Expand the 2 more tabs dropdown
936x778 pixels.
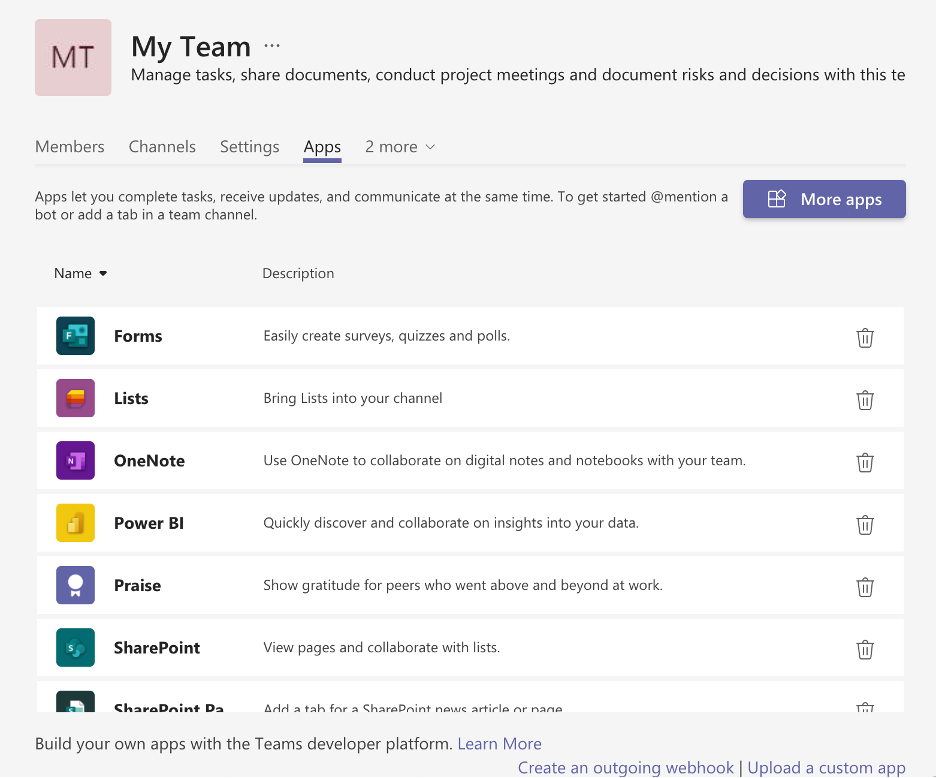click(x=400, y=146)
